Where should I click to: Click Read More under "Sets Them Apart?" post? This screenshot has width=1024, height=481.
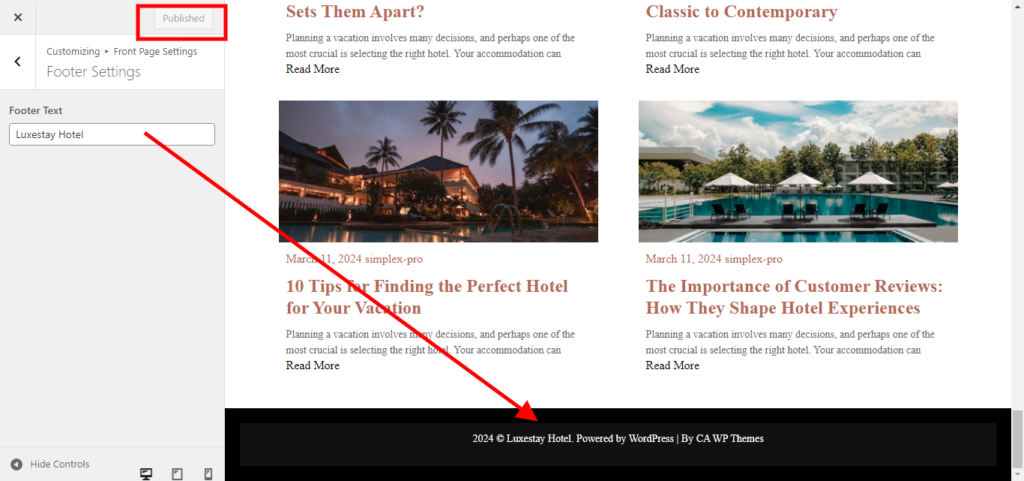[313, 69]
